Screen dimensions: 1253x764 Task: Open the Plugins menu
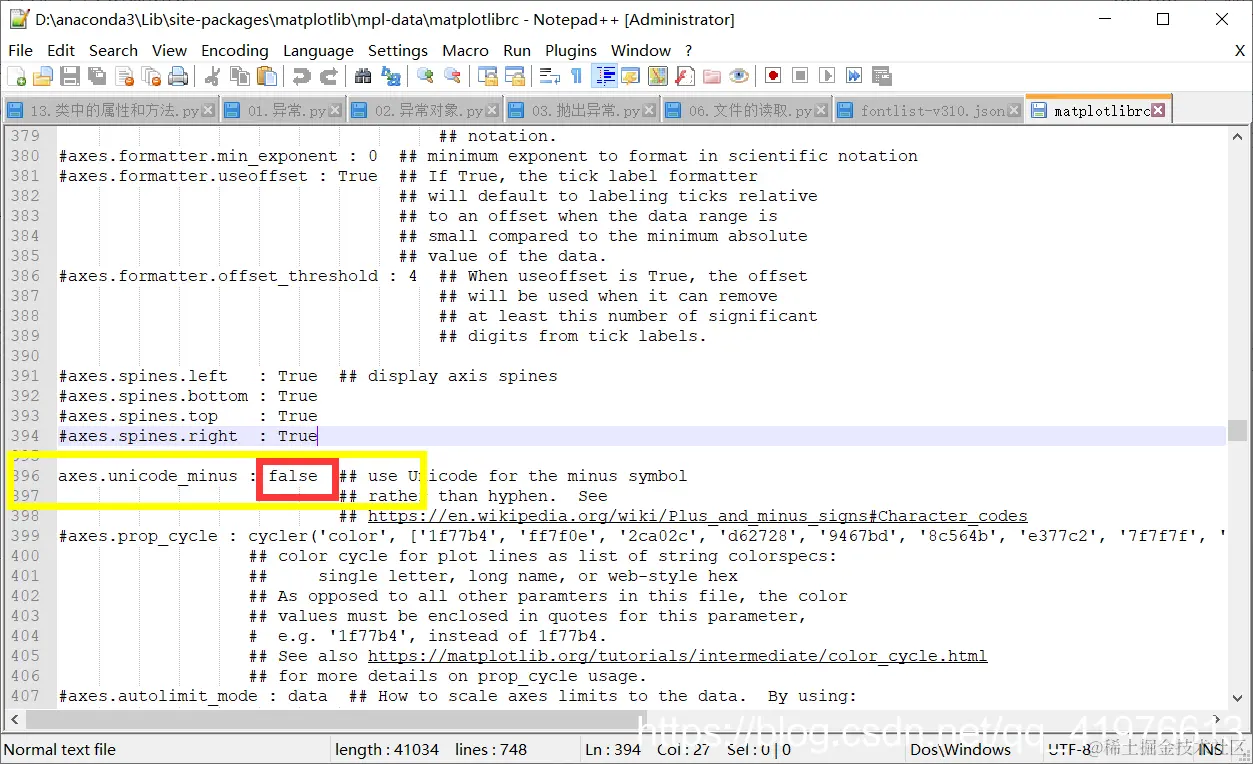tap(572, 50)
